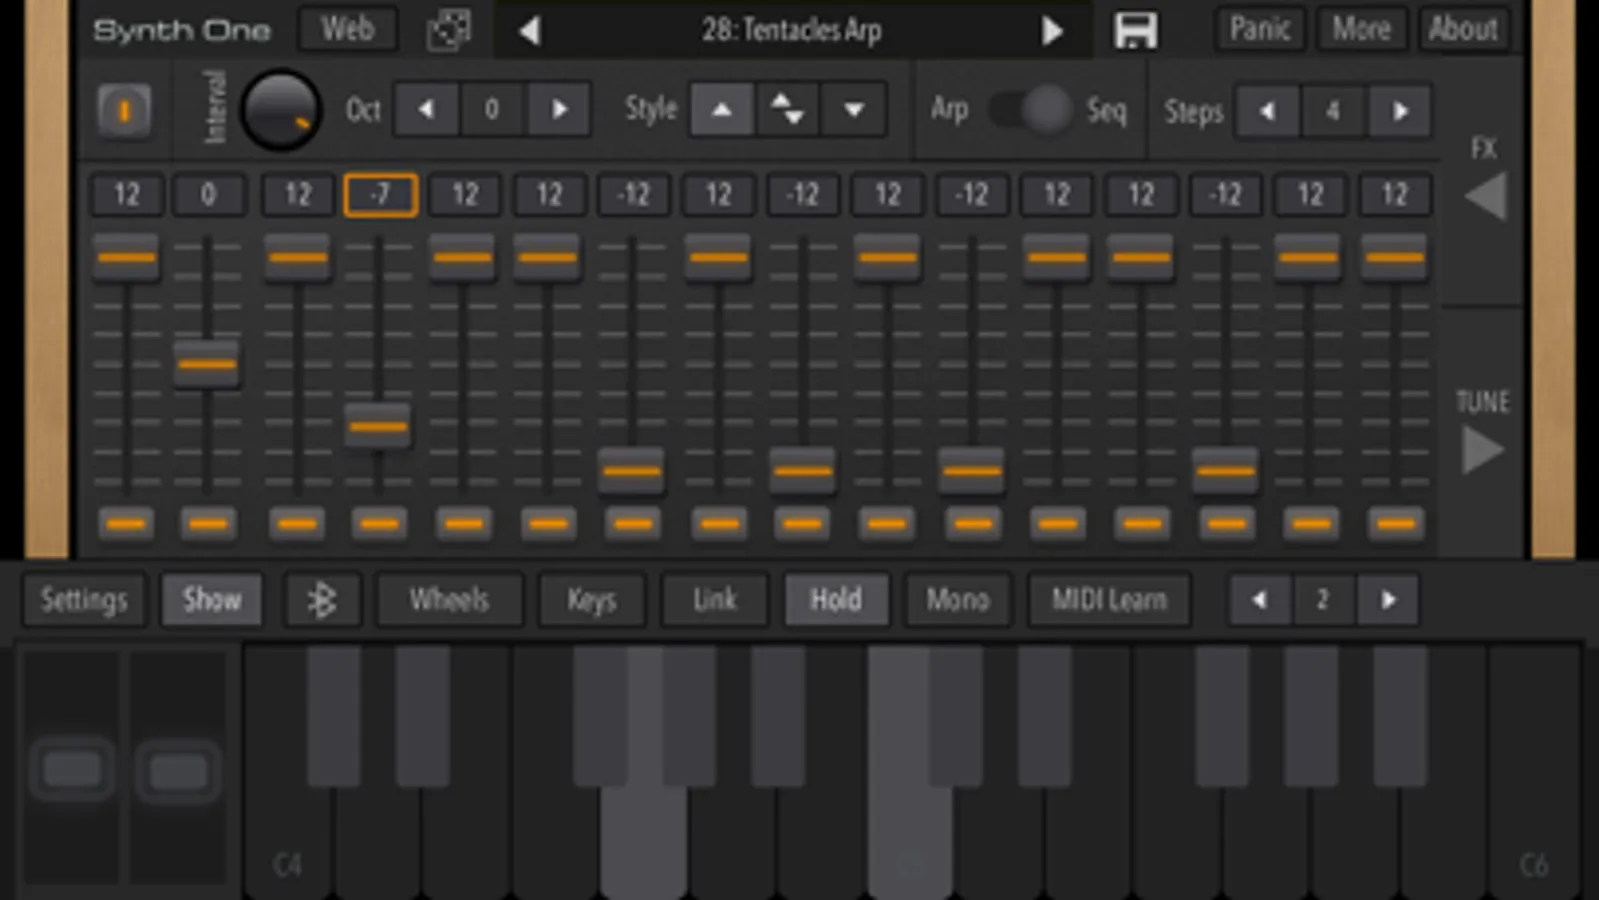Image resolution: width=1599 pixels, height=900 pixels.
Task: Select the down arpeggio style
Action: tap(853, 109)
